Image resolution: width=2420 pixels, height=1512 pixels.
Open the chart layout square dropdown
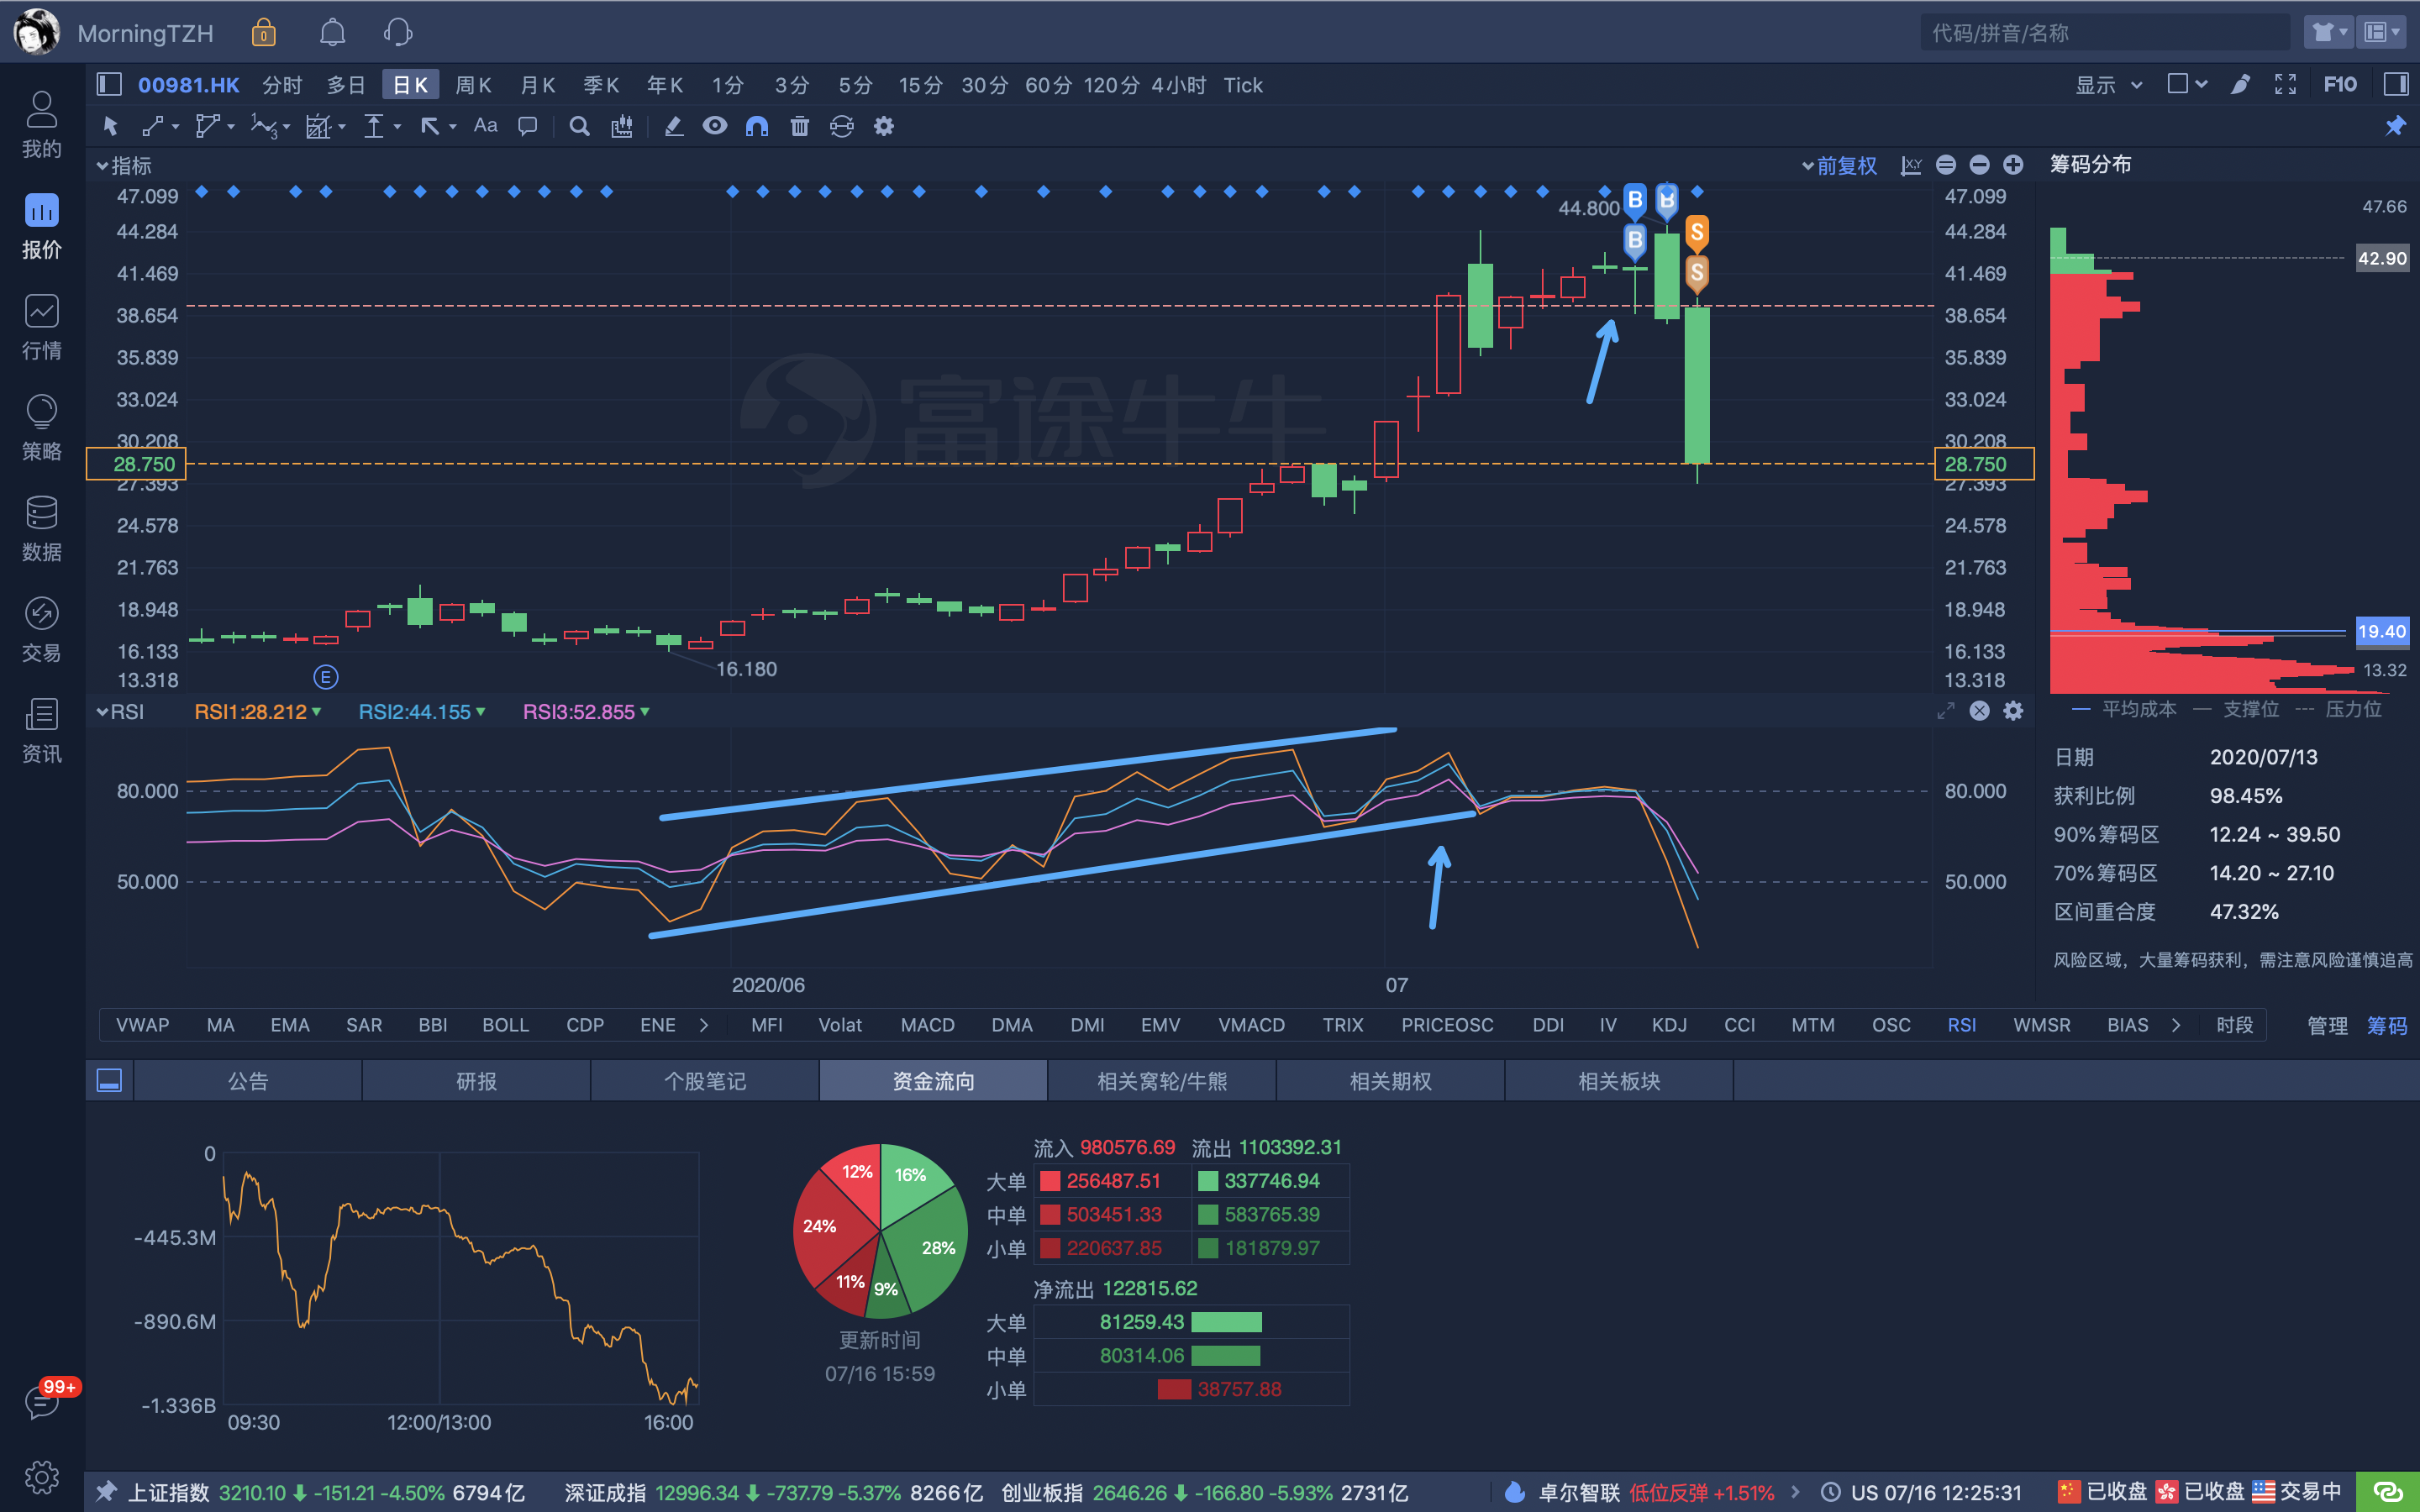pyautogui.click(x=2187, y=84)
